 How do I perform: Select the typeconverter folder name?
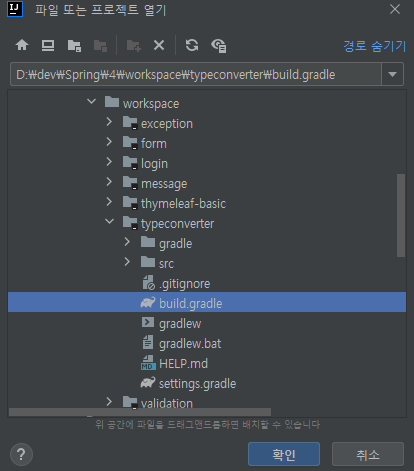pyautogui.click(x=177, y=224)
